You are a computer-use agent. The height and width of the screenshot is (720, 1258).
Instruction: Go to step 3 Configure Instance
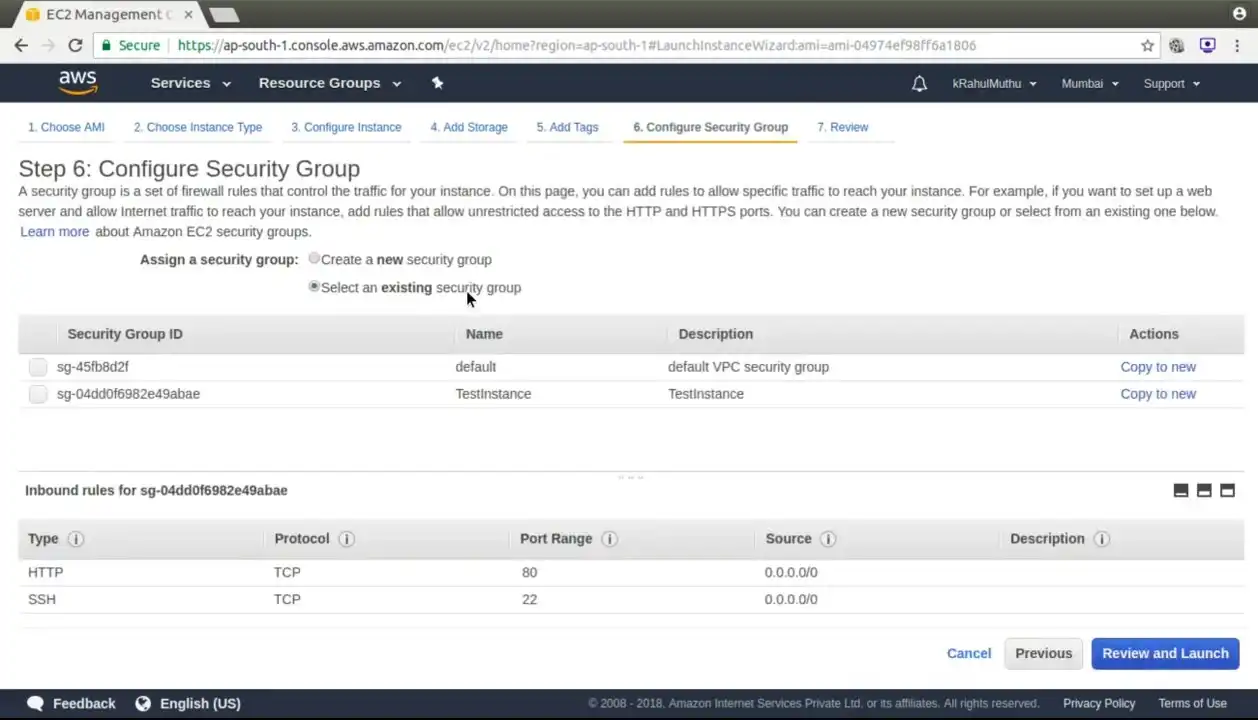tap(346, 127)
